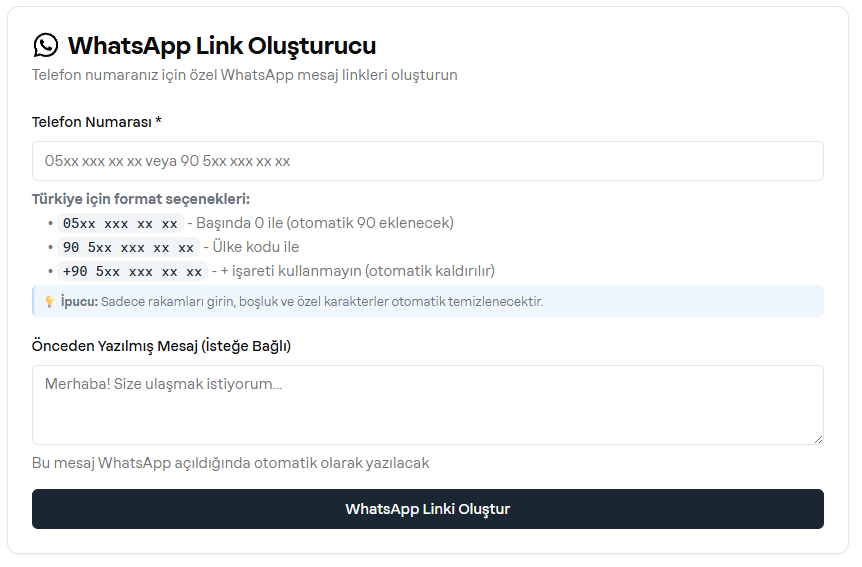The width and height of the screenshot is (862, 567).
Task: Click the "+ işareti kullanmayın" description text
Action: [357, 271]
